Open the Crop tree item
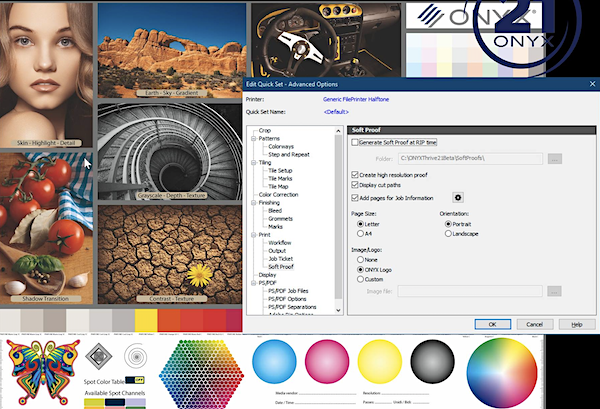This screenshot has width=600, height=409. [x=264, y=130]
